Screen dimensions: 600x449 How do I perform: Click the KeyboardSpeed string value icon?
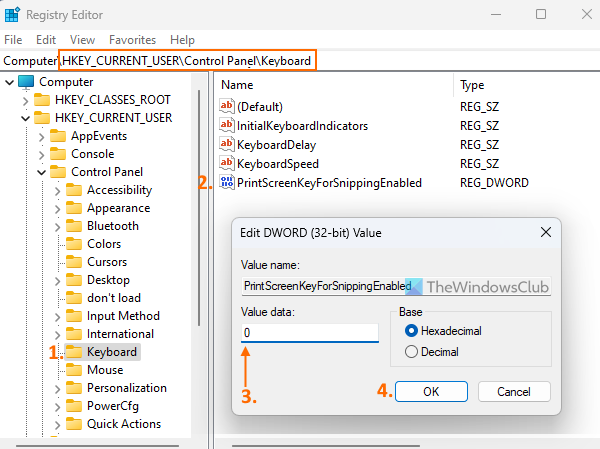(x=227, y=163)
